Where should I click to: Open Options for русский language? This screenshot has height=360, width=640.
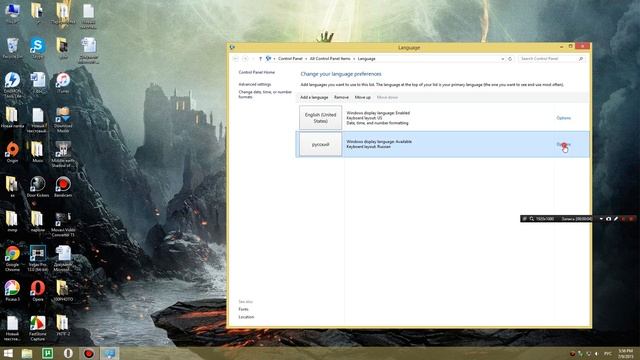(563, 144)
